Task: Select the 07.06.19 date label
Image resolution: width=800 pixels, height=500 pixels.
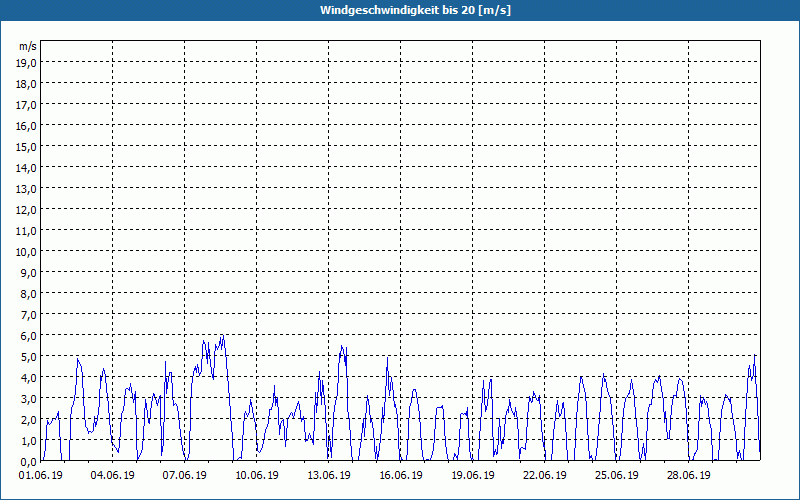Action: click(x=185, y=476)
